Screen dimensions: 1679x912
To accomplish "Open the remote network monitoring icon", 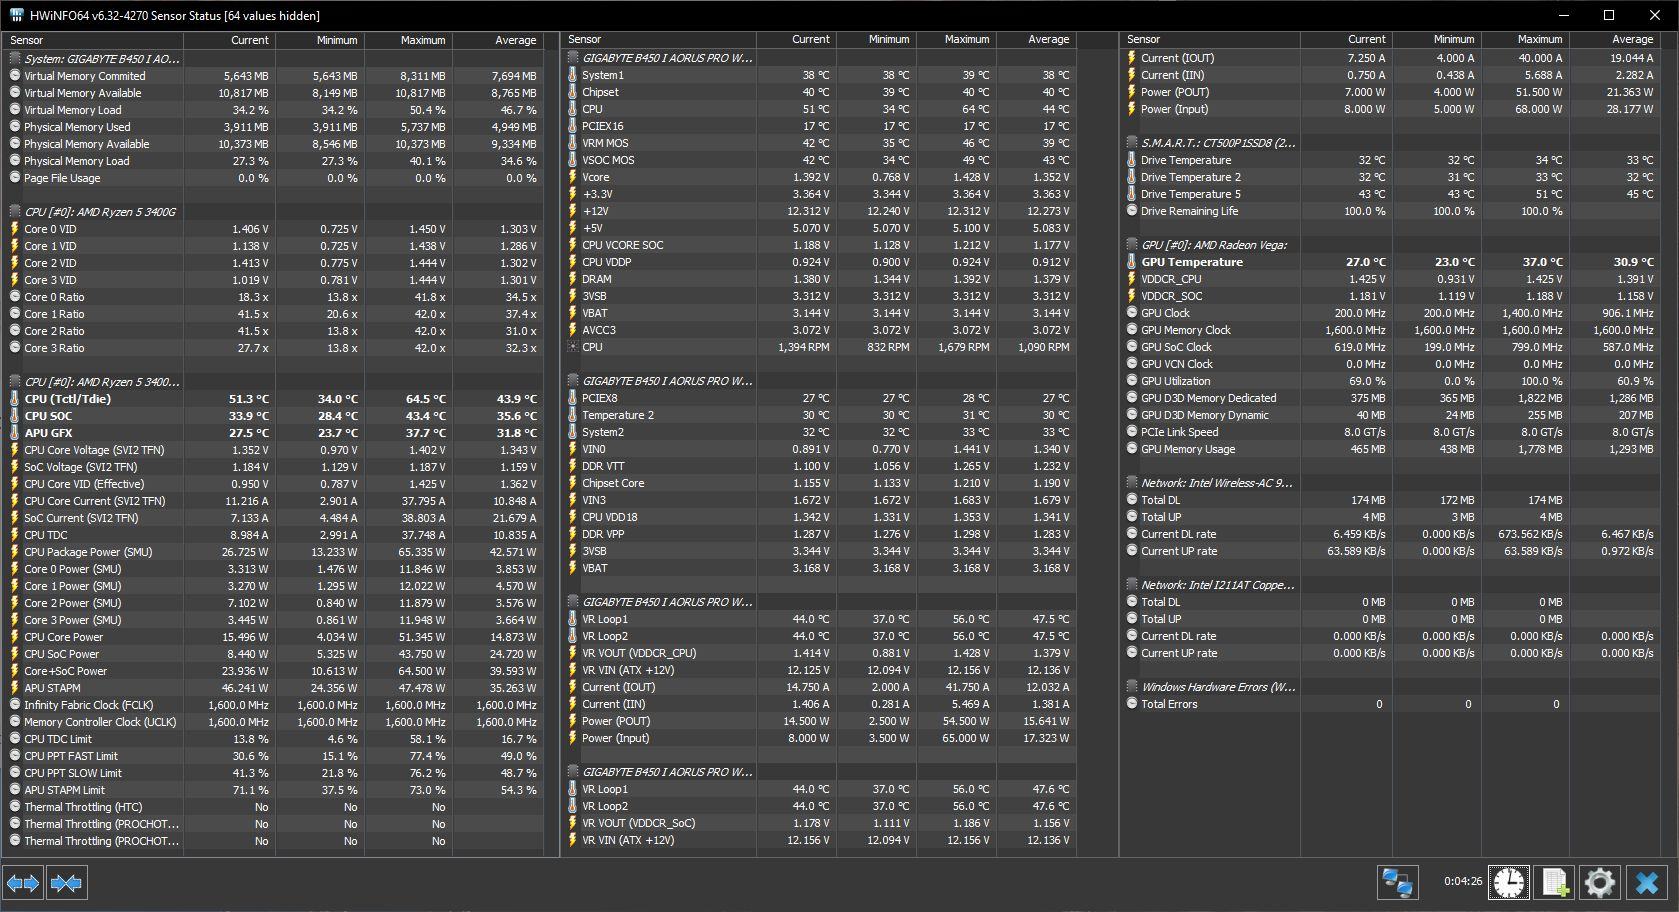I will click(1397, 882).
